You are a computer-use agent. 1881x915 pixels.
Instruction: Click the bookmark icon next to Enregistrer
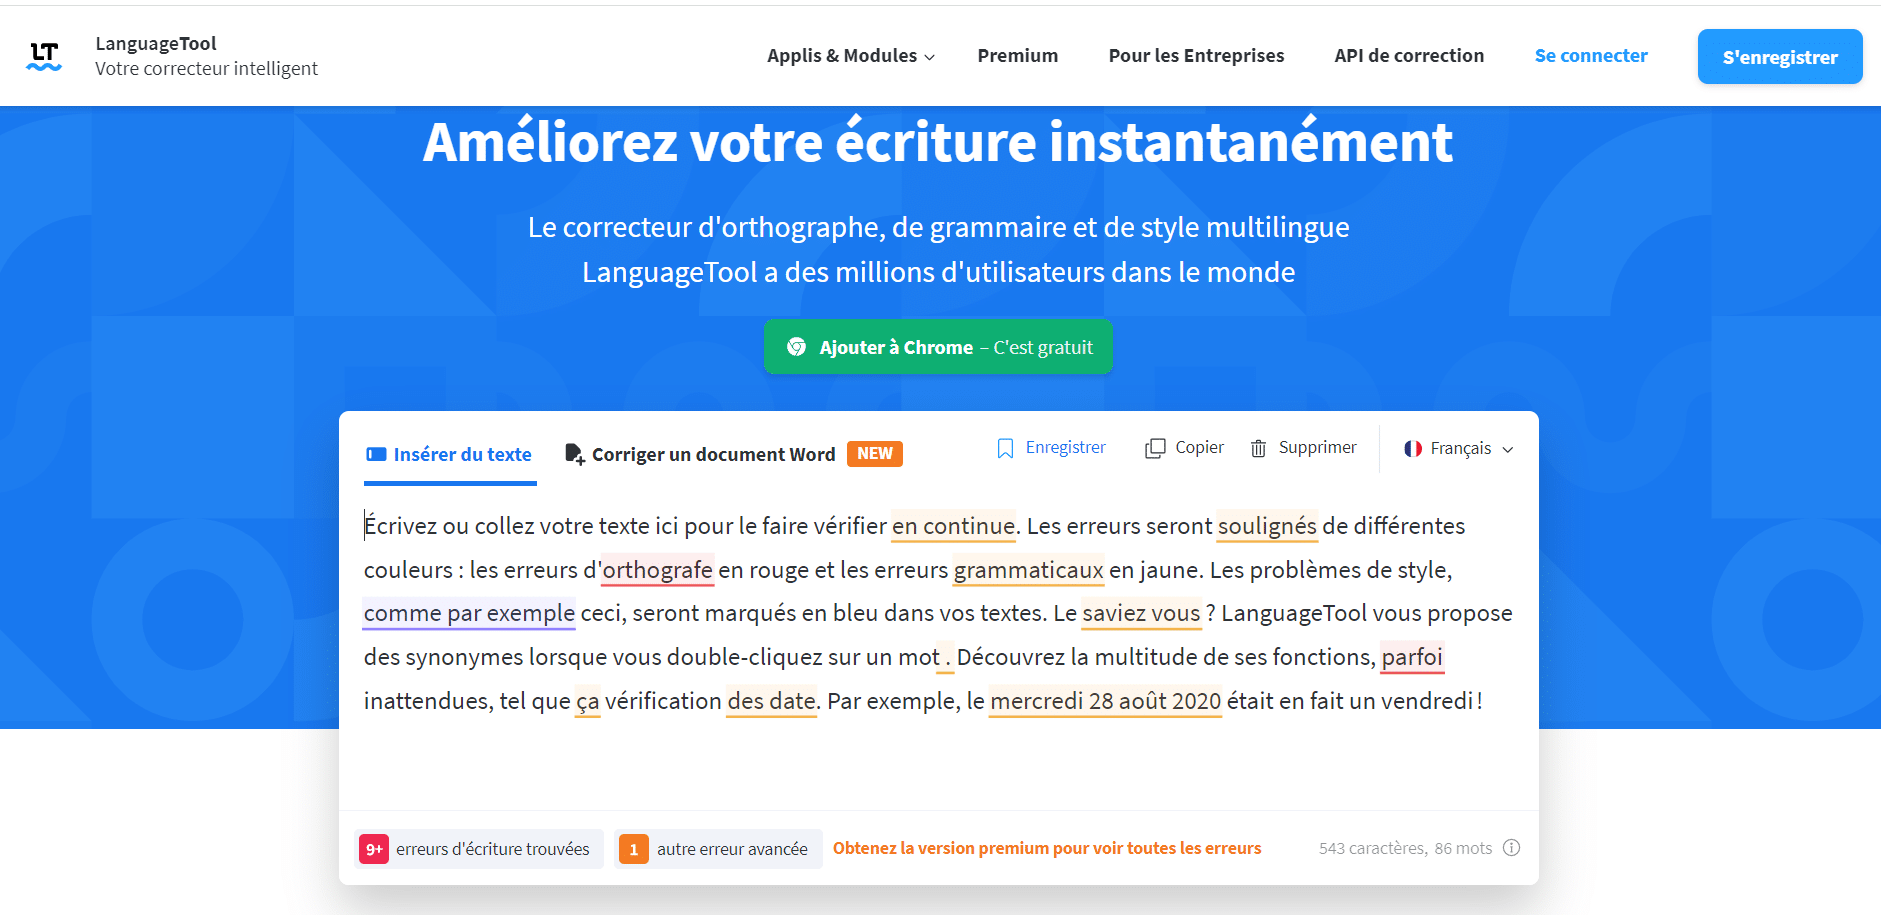tap(1005, 449)
